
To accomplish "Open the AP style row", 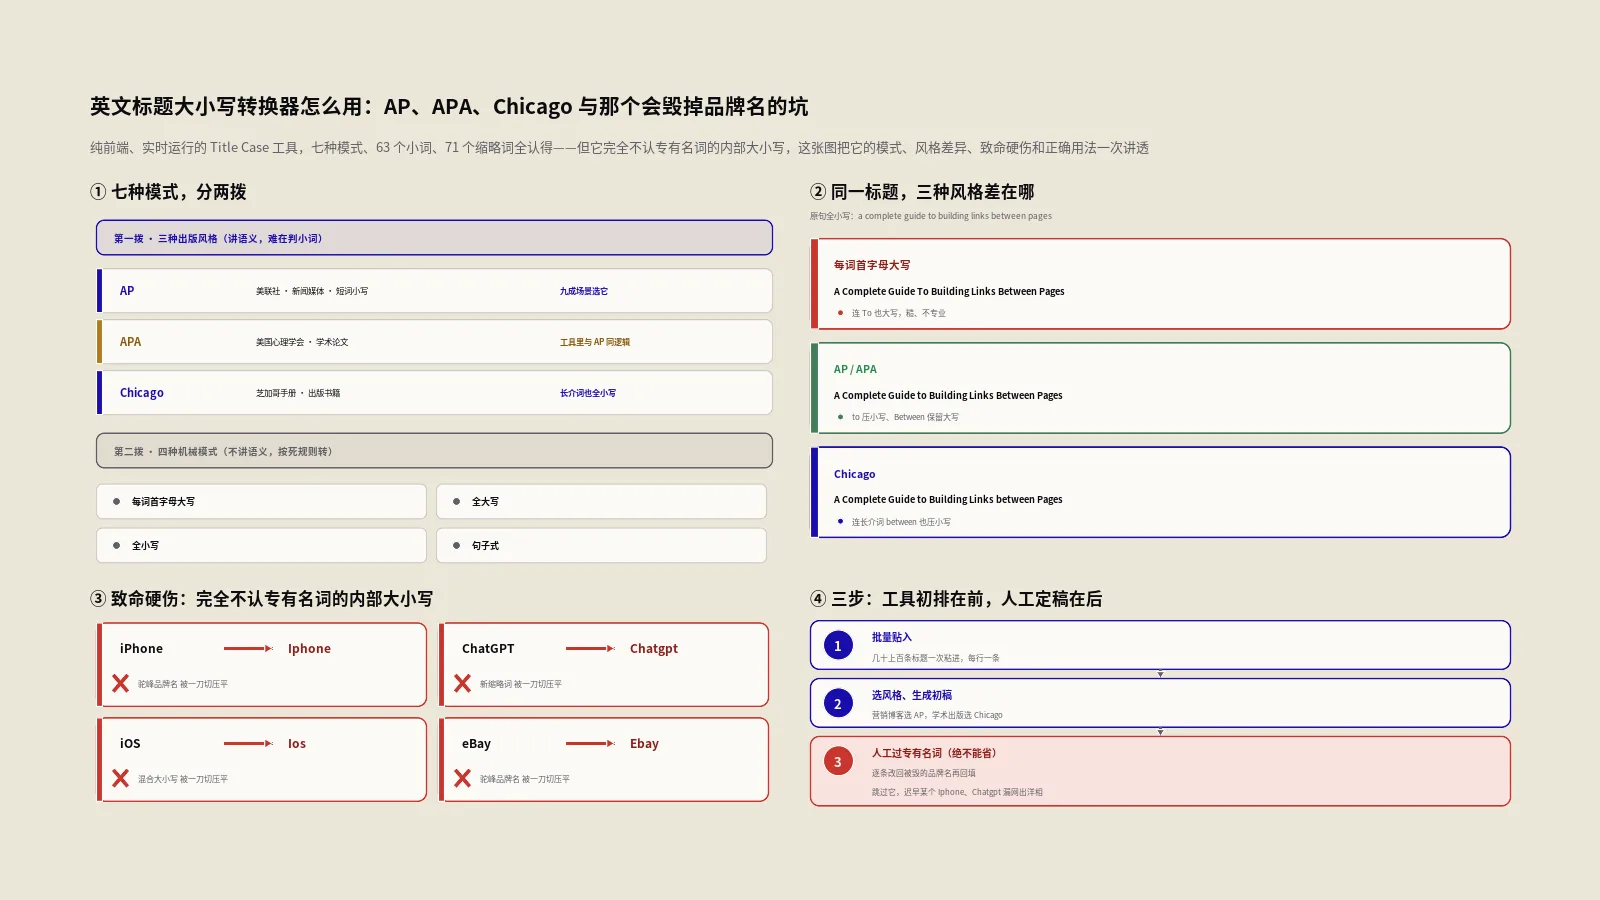I will (434, 291).
